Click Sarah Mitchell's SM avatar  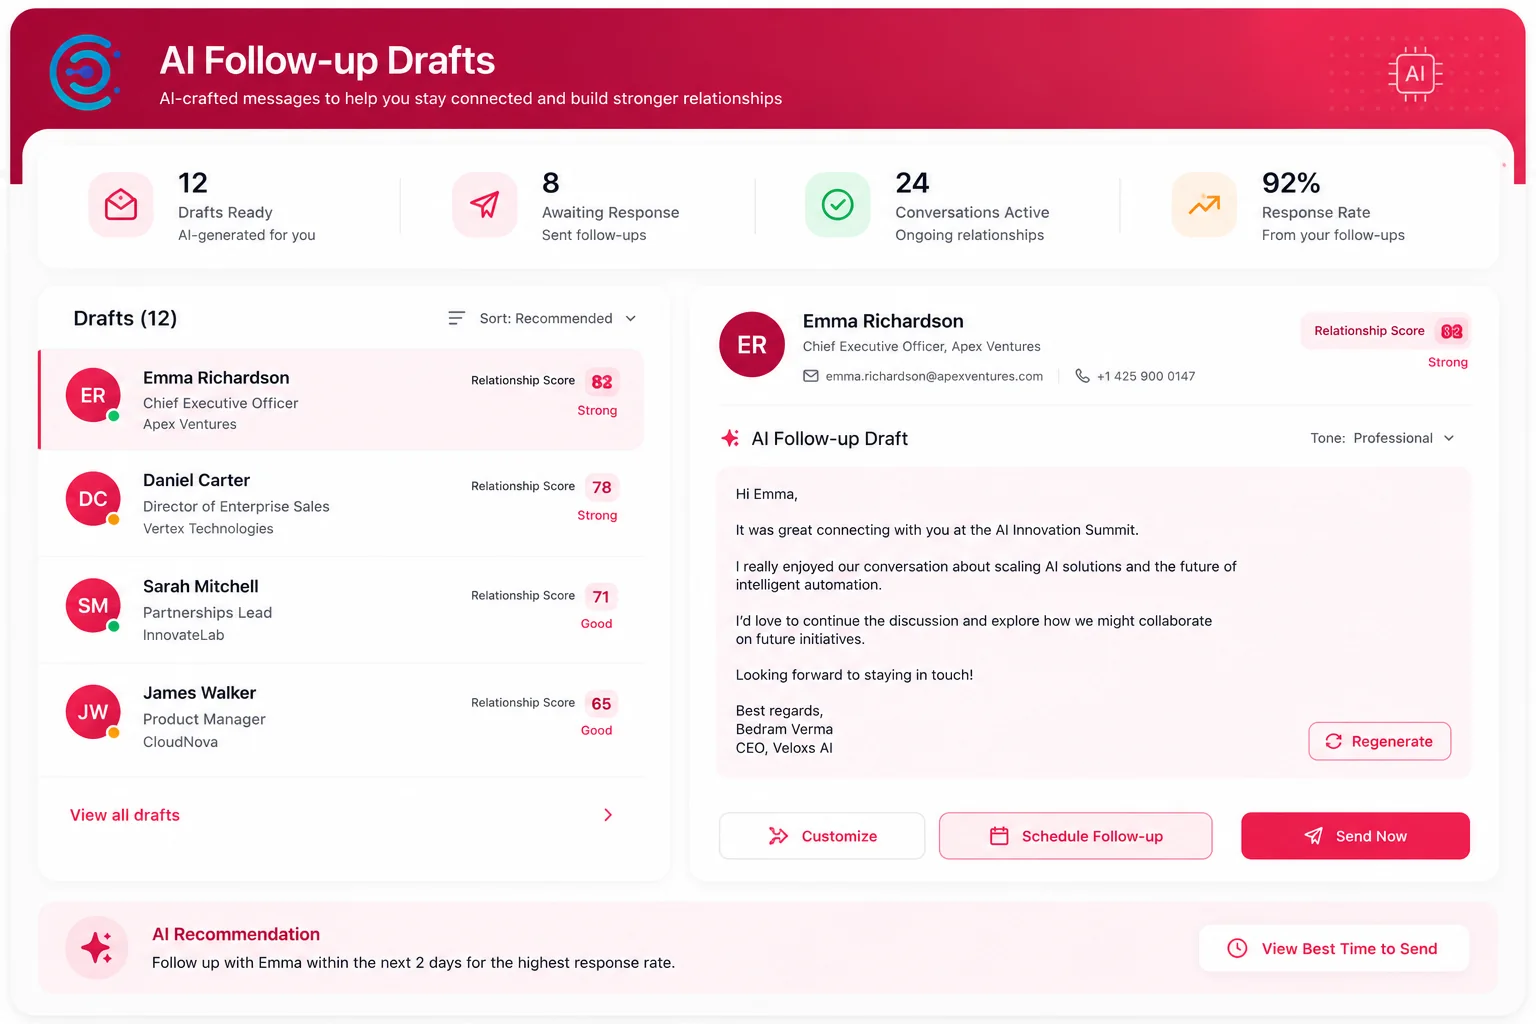pos(93,606)
